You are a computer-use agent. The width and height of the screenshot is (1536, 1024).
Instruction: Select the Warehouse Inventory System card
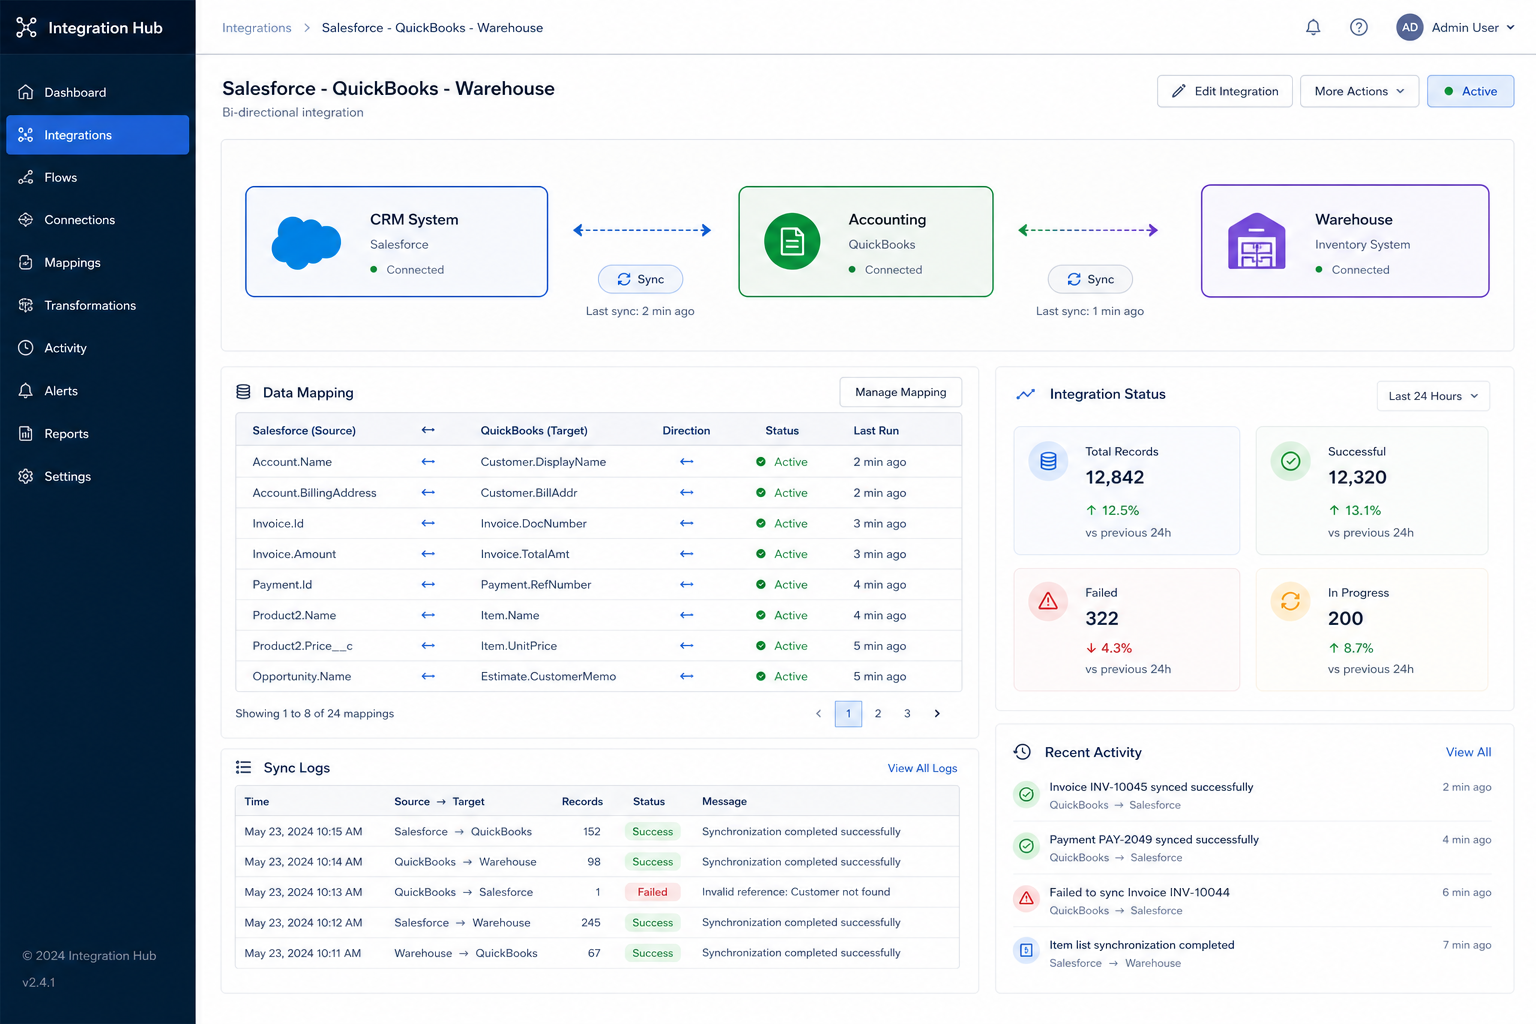pos(1345,241)
